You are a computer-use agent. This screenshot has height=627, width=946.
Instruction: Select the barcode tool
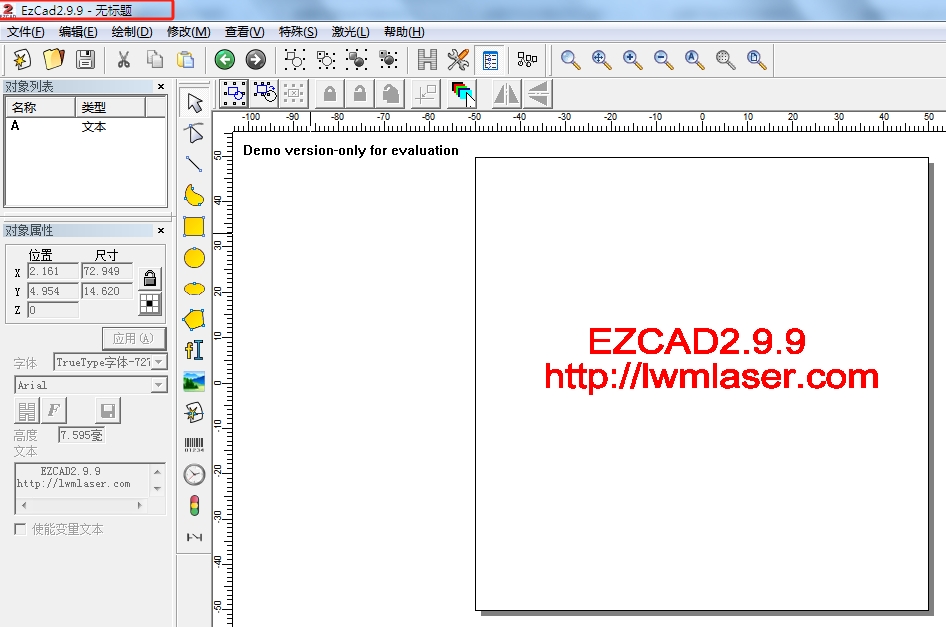coord(194,445)
